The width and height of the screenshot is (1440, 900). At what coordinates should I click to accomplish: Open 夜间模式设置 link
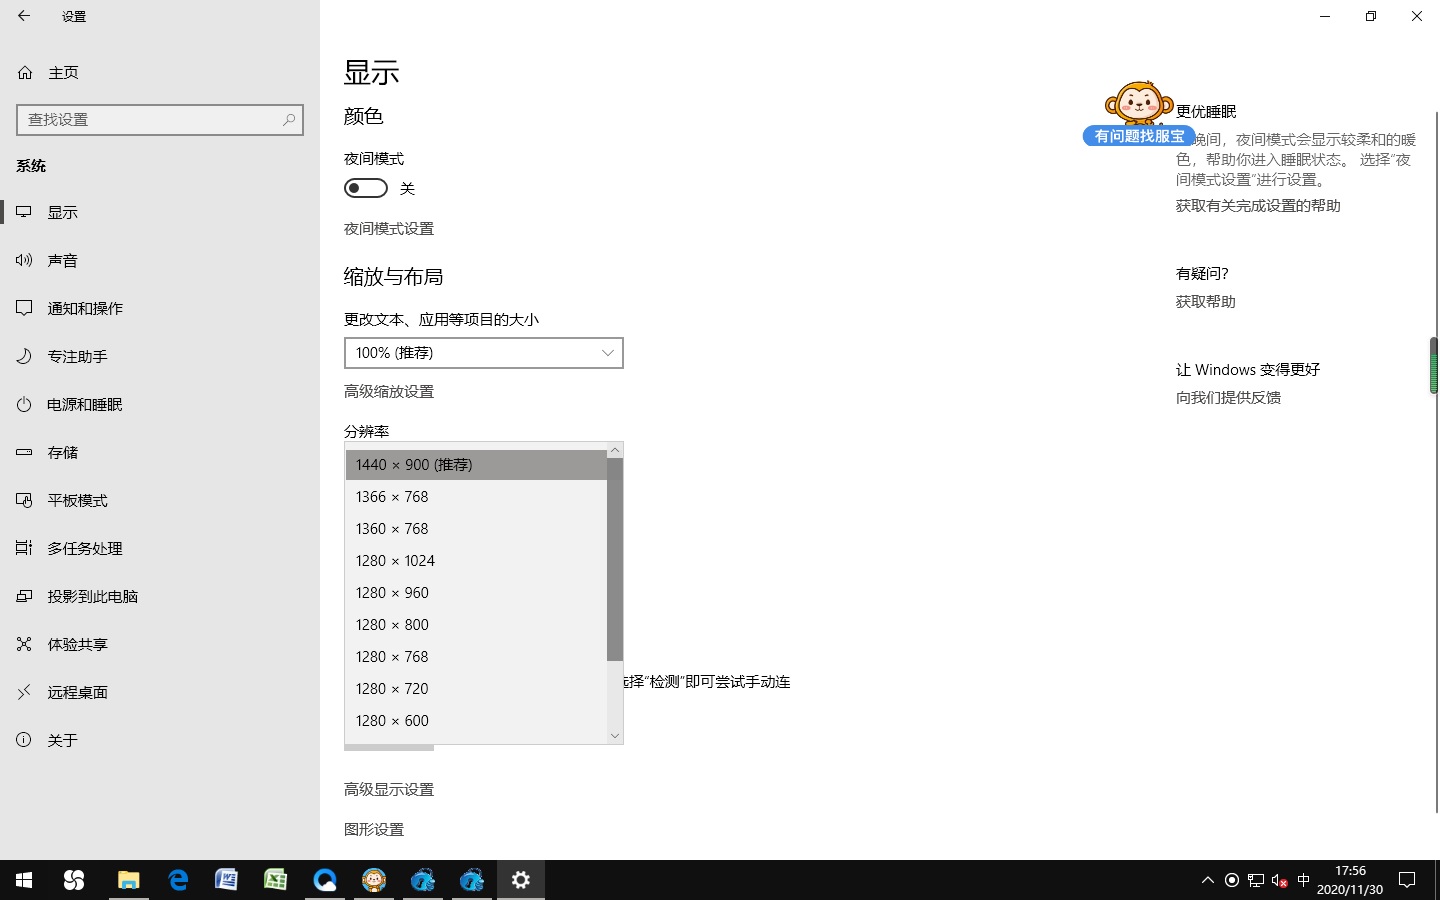389,229
